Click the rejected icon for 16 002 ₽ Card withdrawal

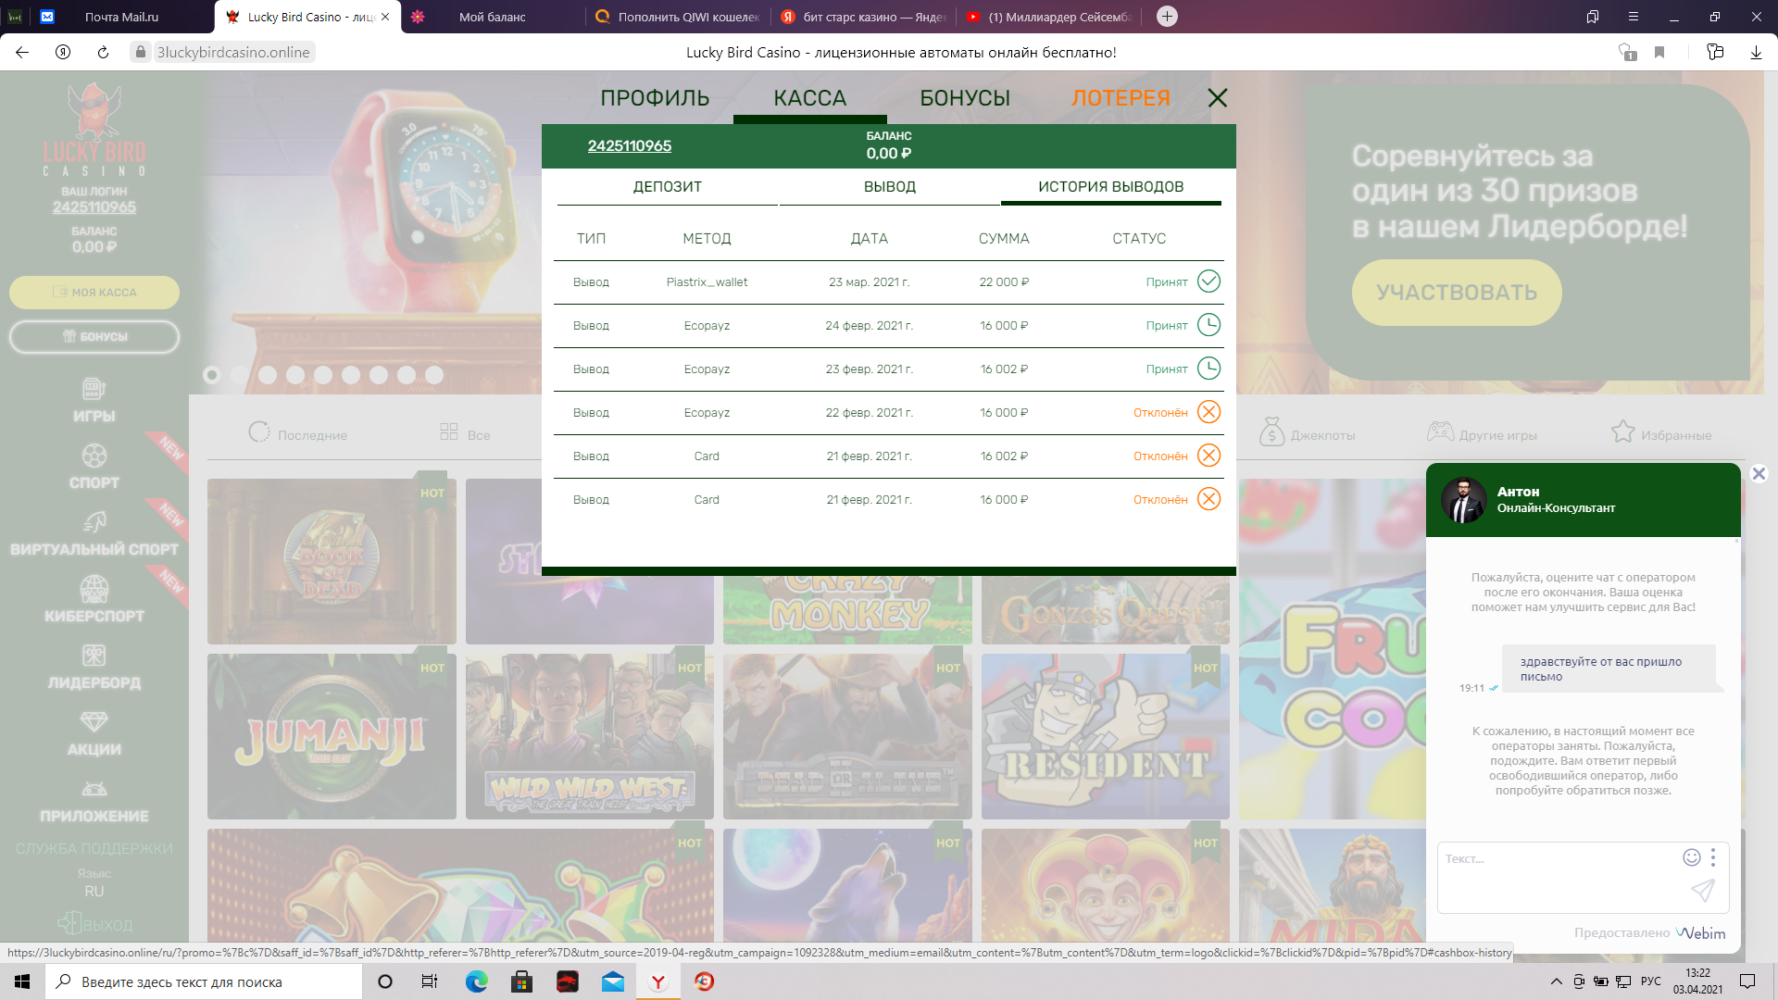(1209, 455)
